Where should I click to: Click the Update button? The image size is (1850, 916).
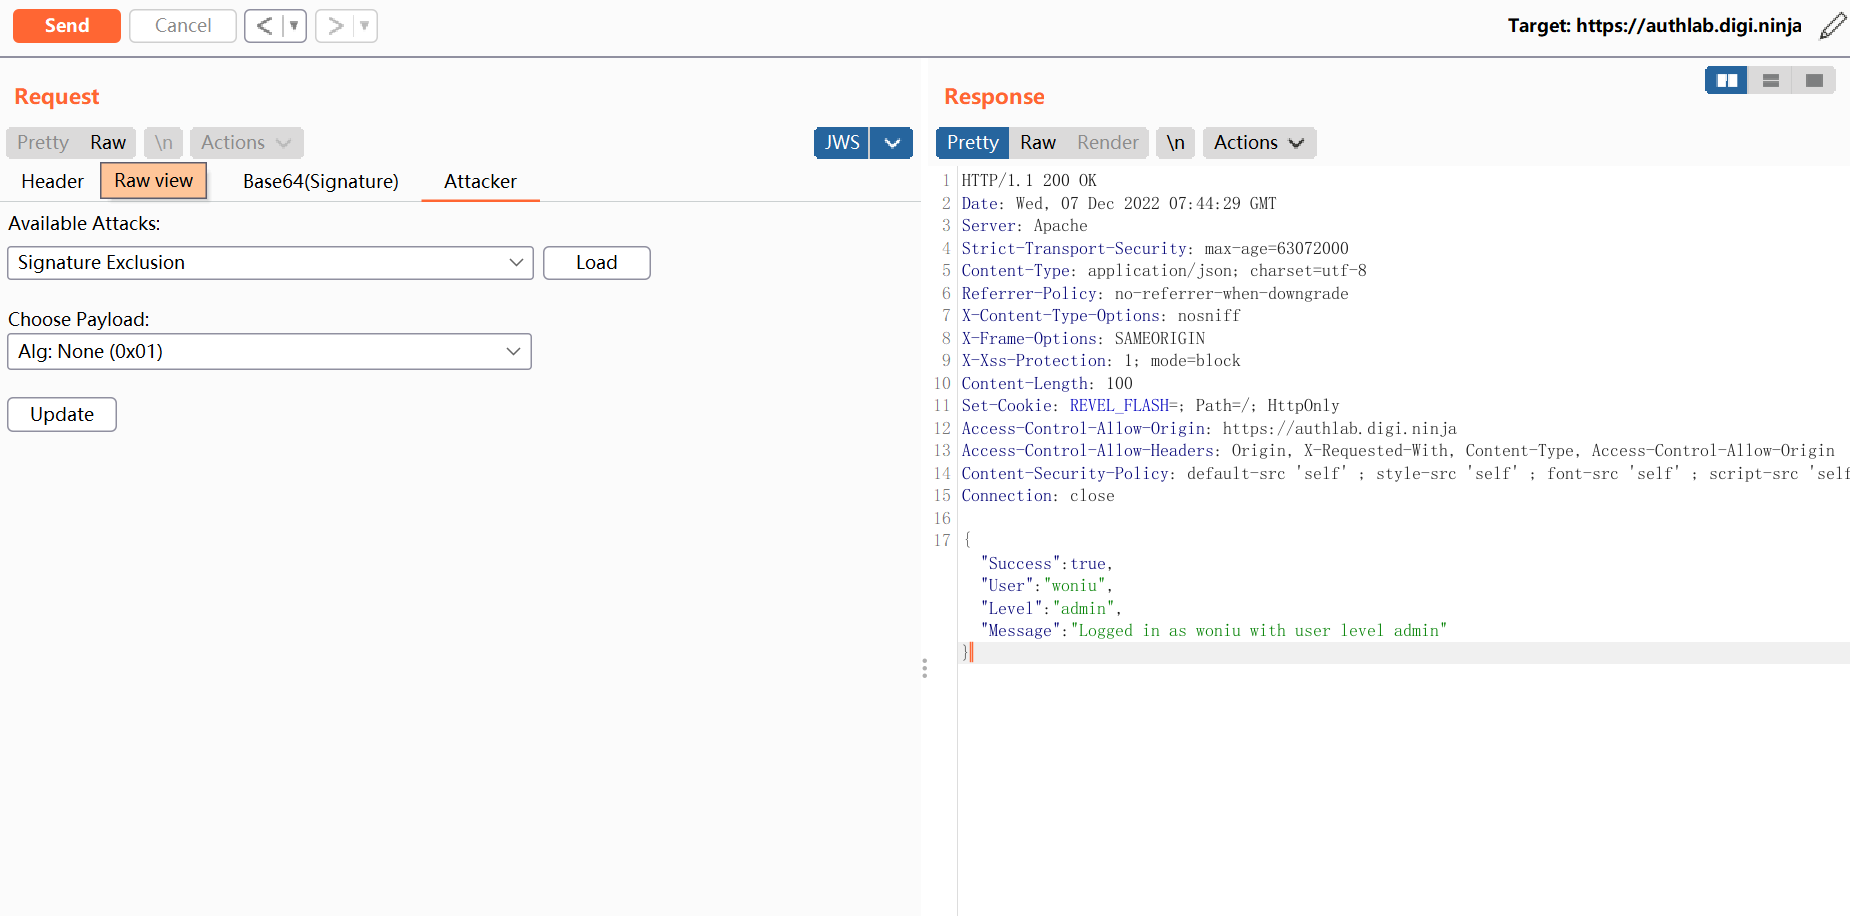[x=62, y=415]
